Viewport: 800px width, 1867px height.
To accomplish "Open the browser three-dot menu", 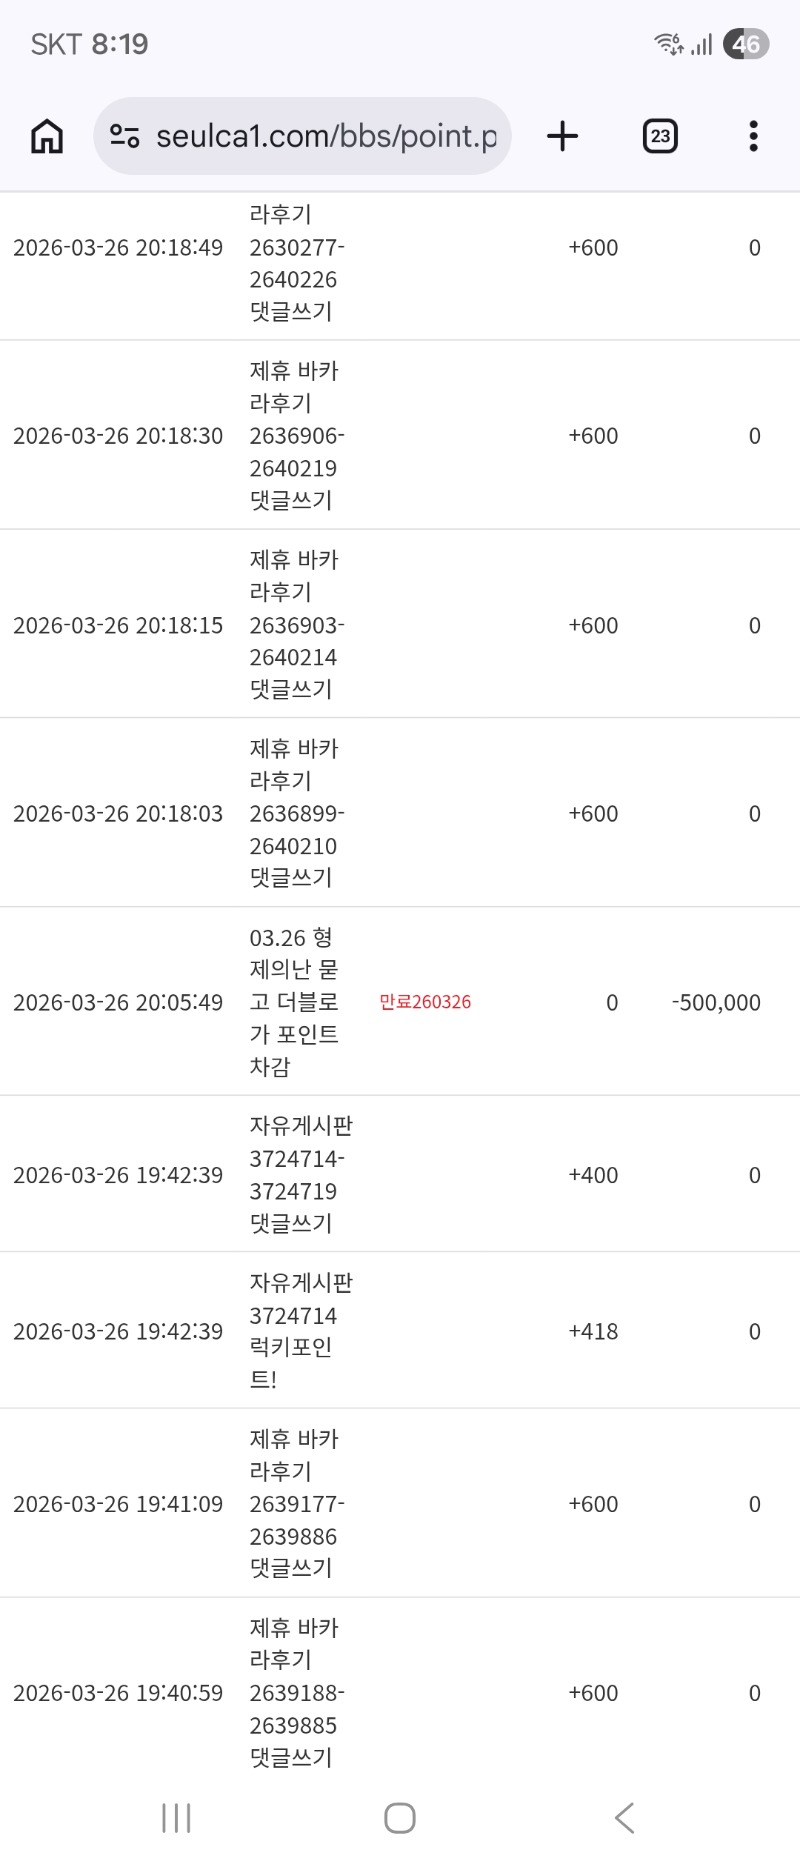I will coord(753,136).
